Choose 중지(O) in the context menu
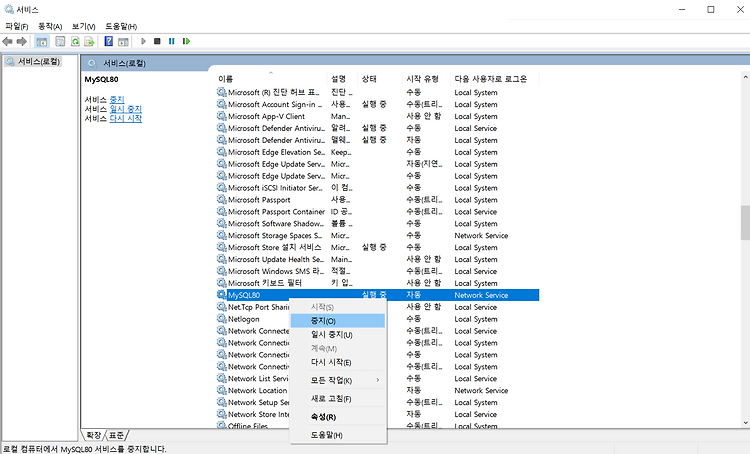This screenshot has height=454, width=750. point(338,321)
